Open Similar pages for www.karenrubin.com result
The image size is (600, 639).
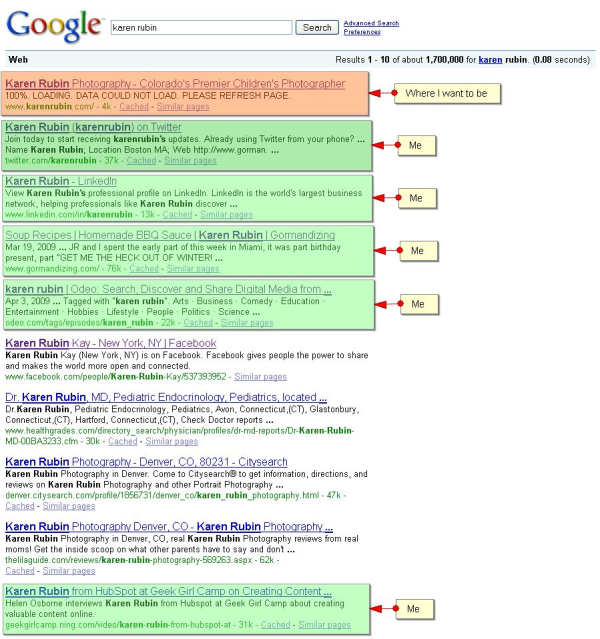(x=183, y=106)
